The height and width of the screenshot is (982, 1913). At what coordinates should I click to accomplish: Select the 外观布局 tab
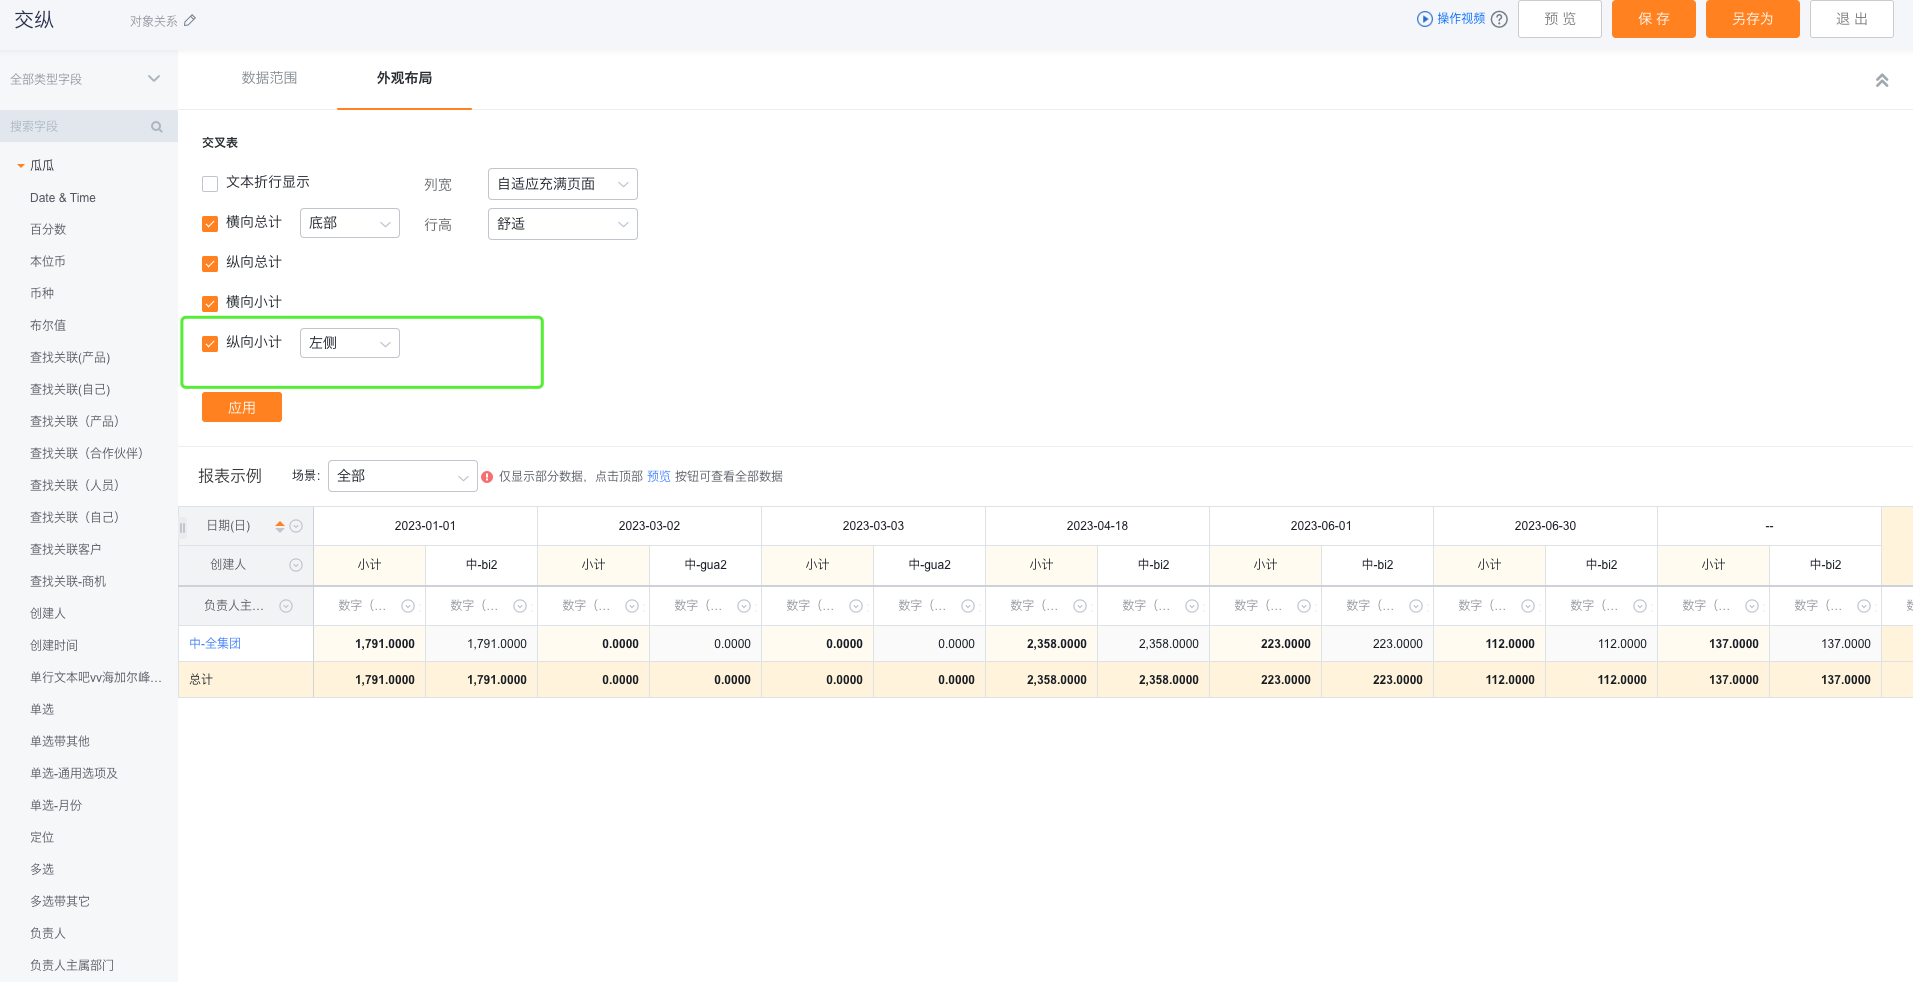(x=403, y=78)
